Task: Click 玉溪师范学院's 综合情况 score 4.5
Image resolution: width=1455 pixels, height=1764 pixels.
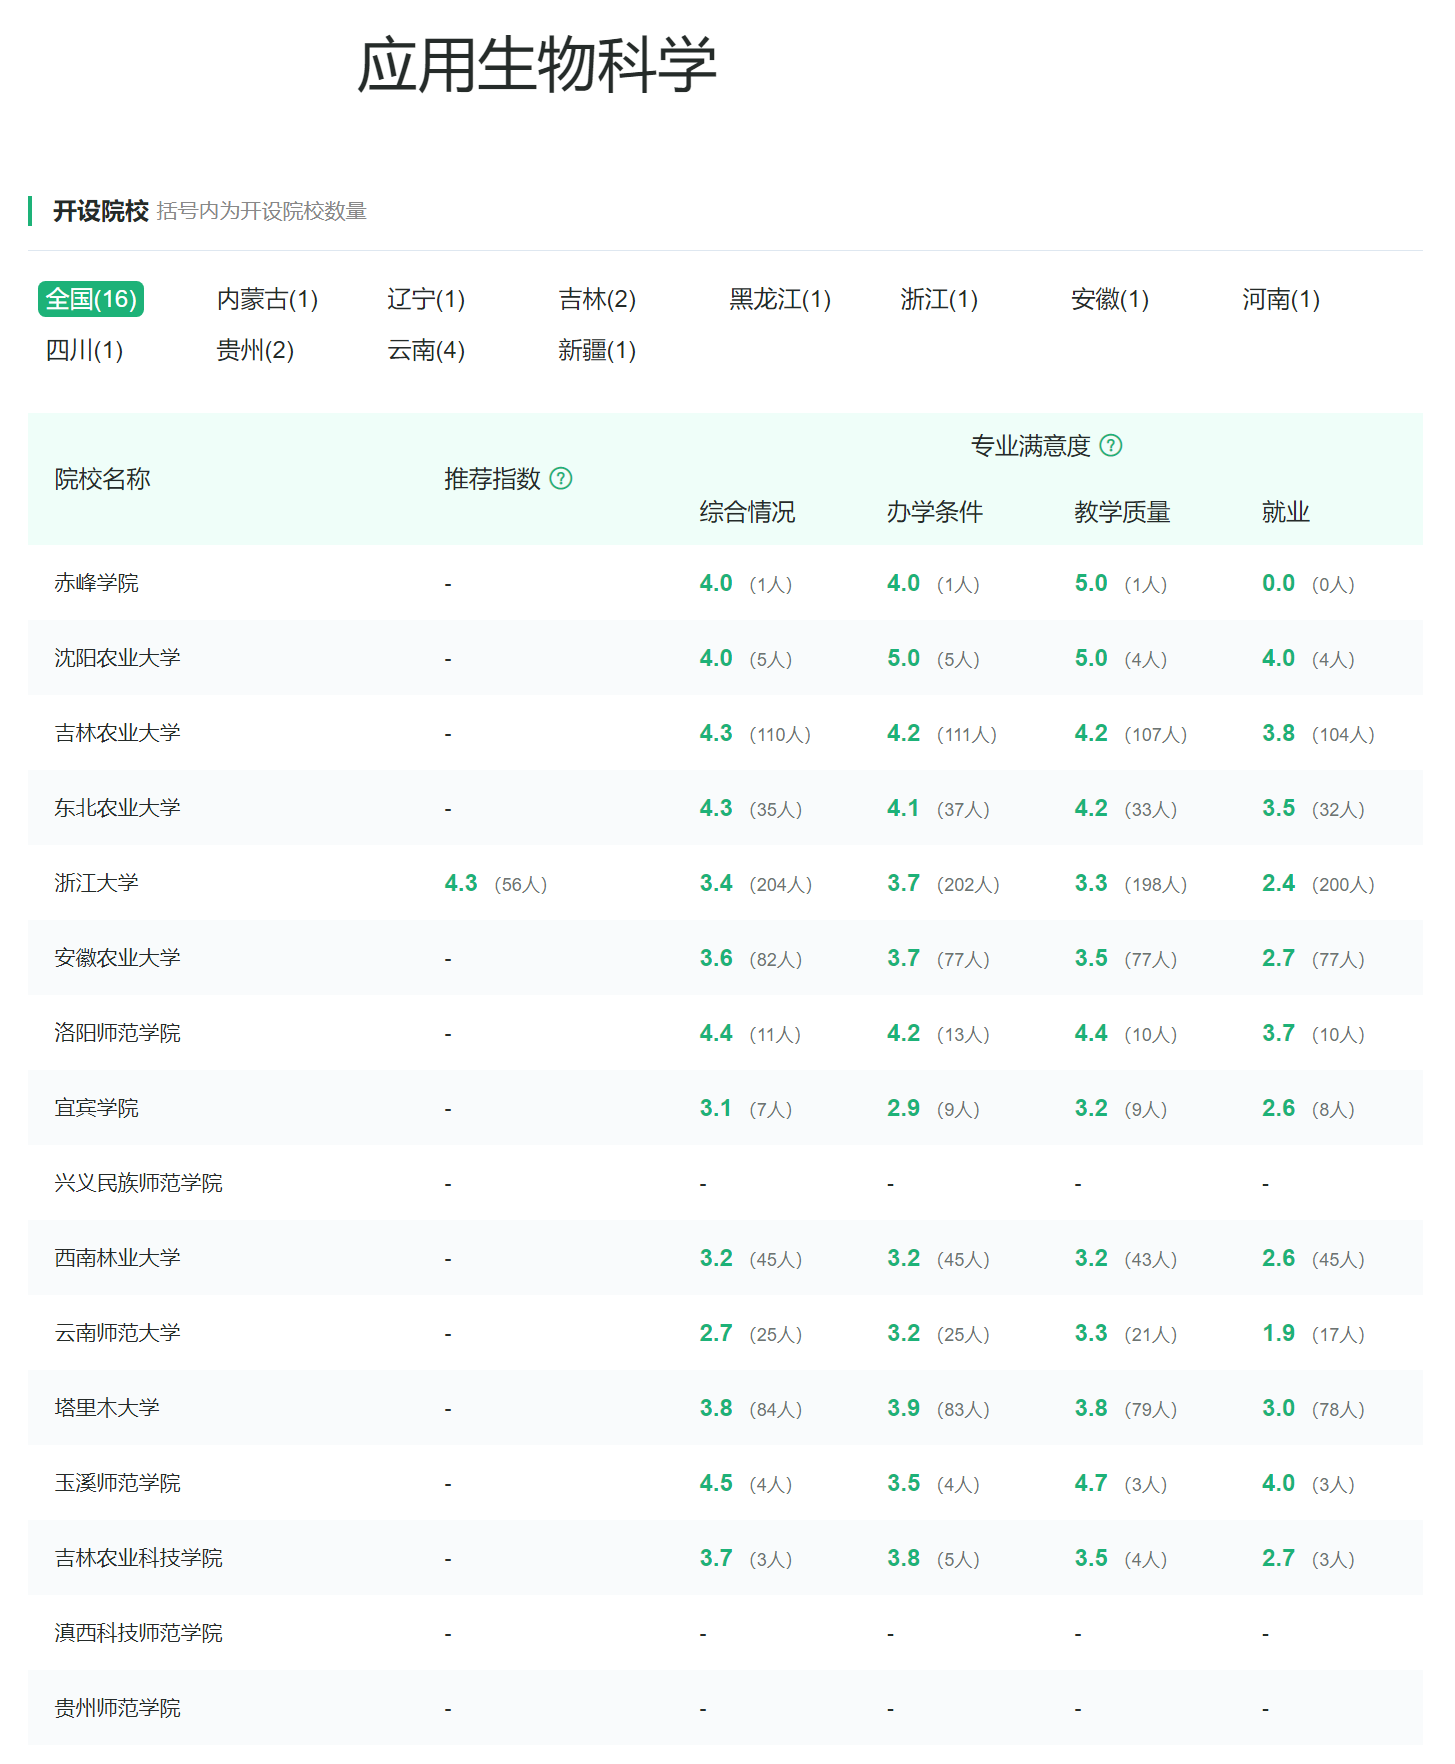Action: 716,1483
